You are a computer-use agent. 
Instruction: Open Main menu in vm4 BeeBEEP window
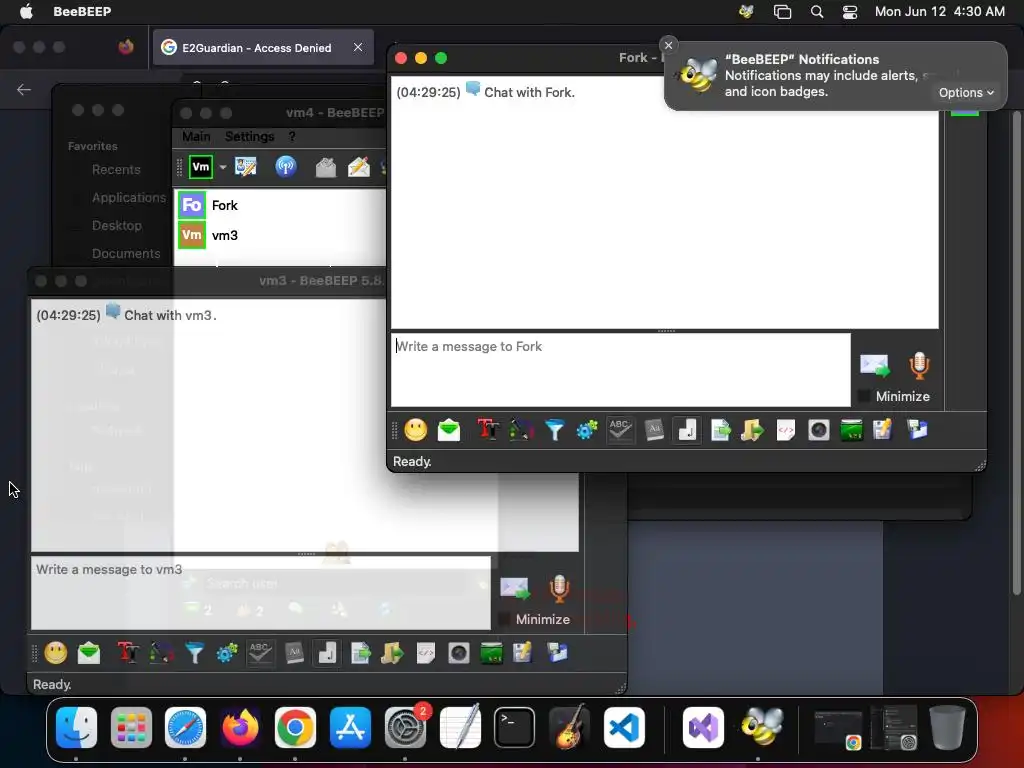coord(196,136)
